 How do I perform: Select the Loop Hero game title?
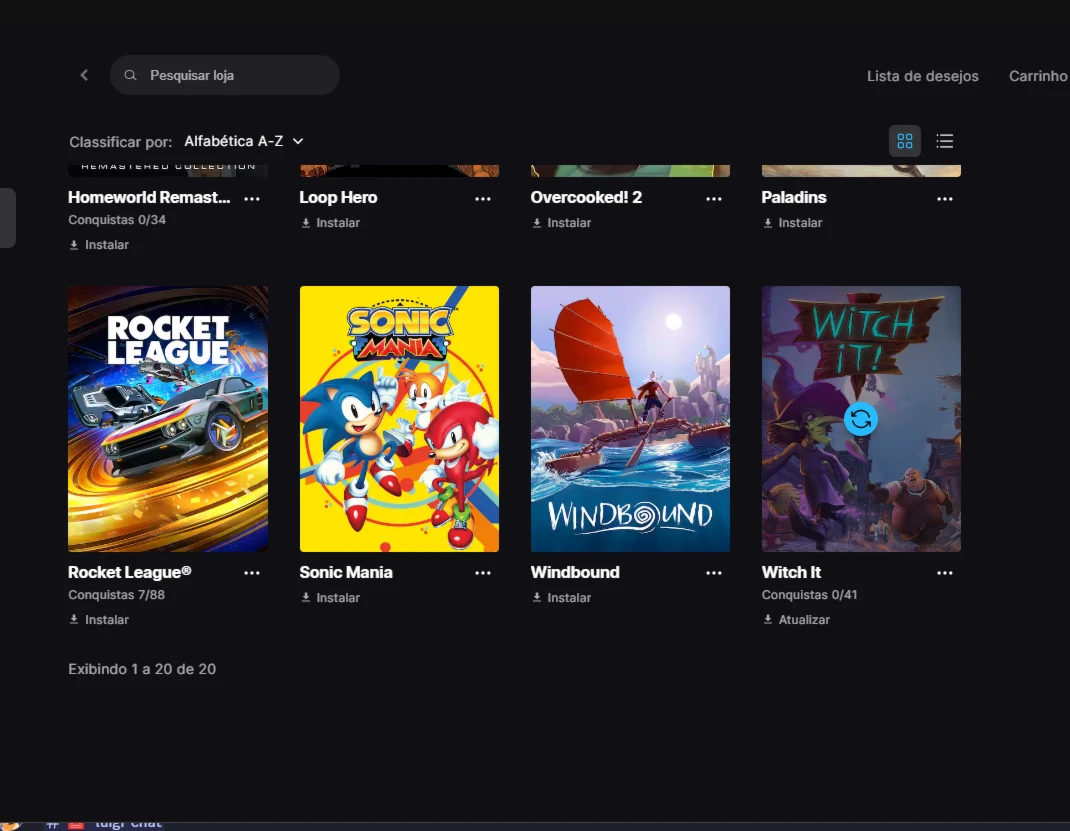click(338, 198)
